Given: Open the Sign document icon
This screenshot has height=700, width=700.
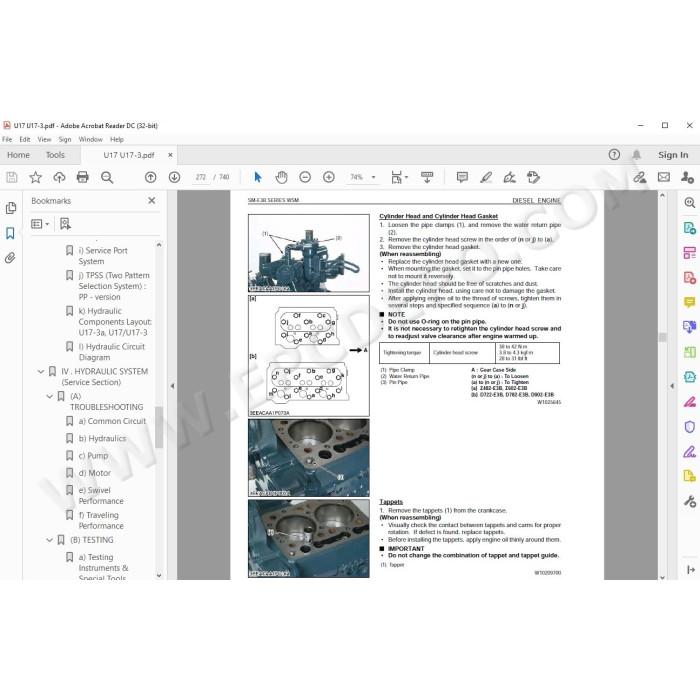Looking at the screenshot, I should click(x=509, y=177).
